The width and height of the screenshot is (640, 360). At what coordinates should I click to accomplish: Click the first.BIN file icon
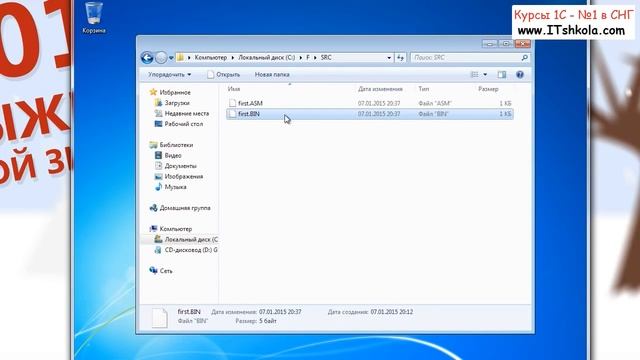(x=232, y=114)
